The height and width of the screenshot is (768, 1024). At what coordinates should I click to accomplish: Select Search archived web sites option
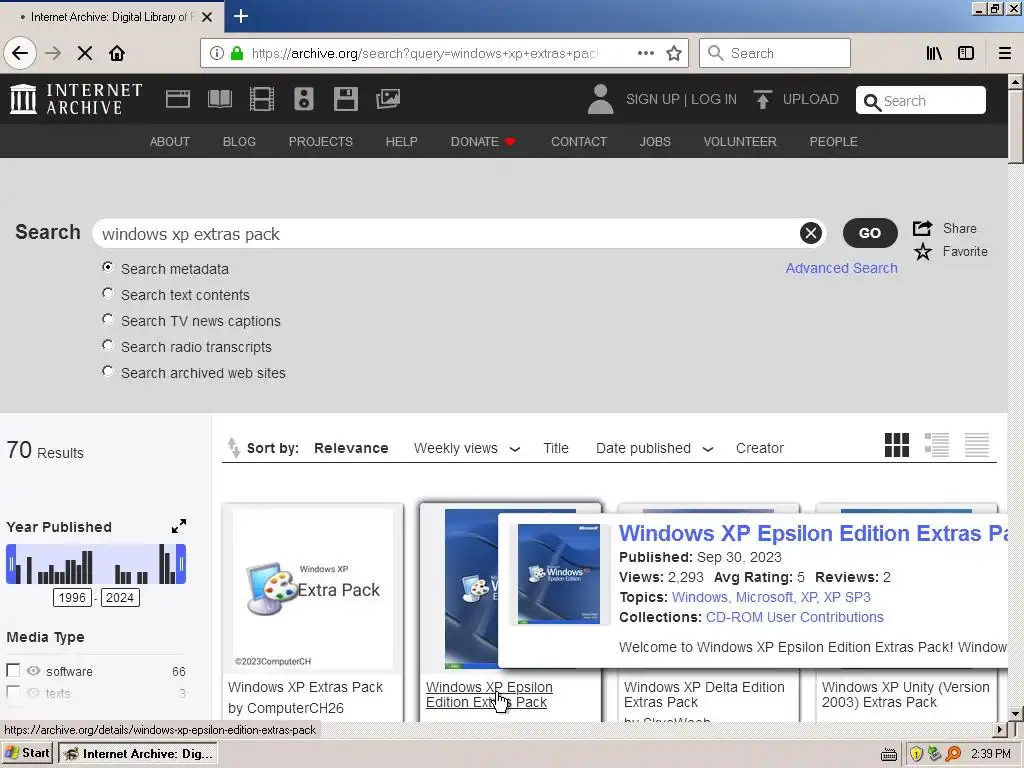pos(108,372)
